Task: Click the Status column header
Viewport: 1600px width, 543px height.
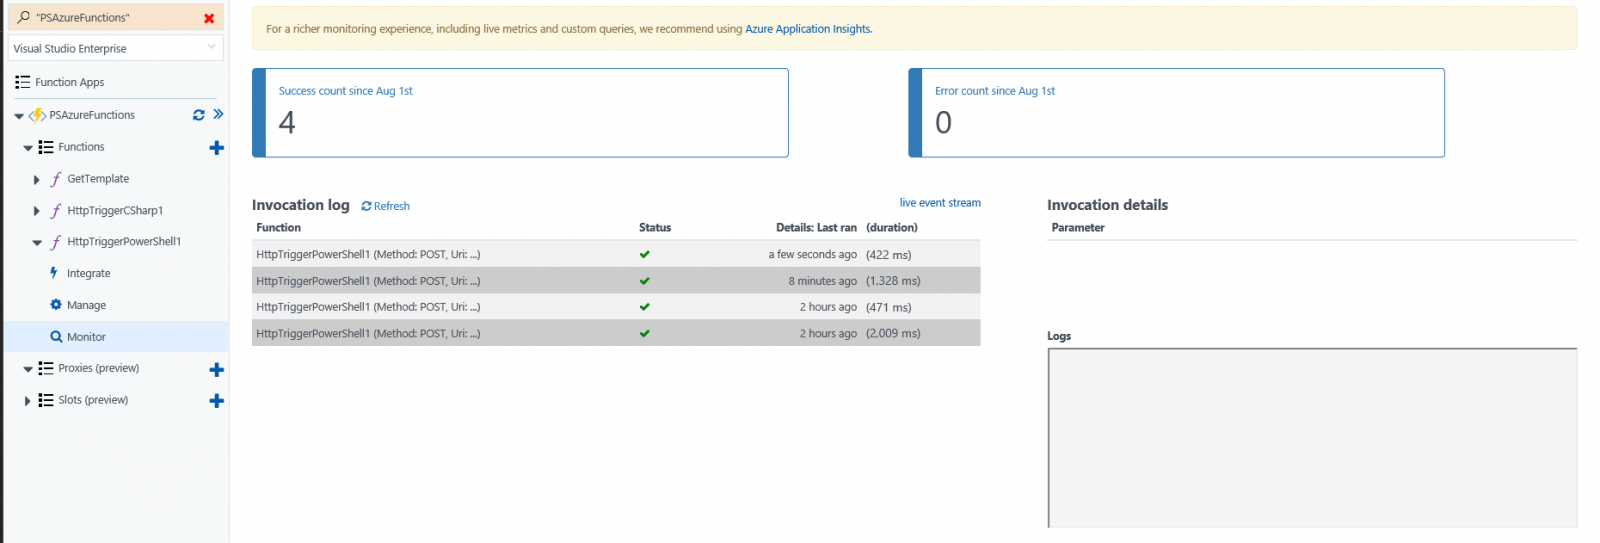Action: click(x=655, y=228)
